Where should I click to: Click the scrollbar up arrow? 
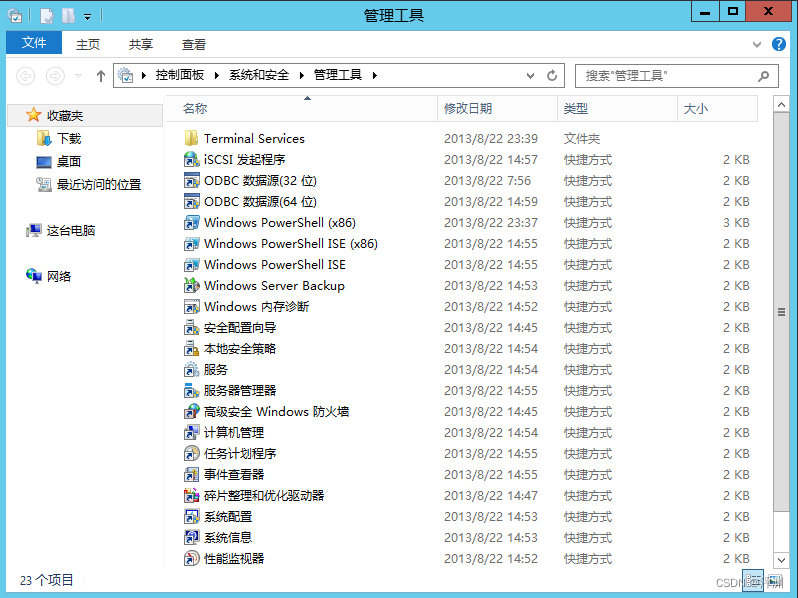pyautogui.click(x=781, y=104)
